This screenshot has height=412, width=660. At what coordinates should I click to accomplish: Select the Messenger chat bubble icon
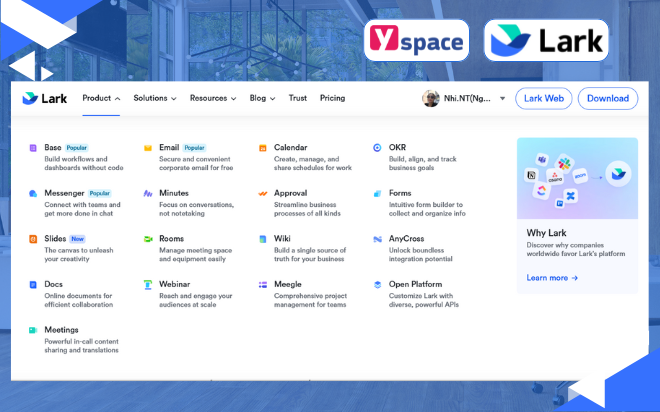pos(33,193)
